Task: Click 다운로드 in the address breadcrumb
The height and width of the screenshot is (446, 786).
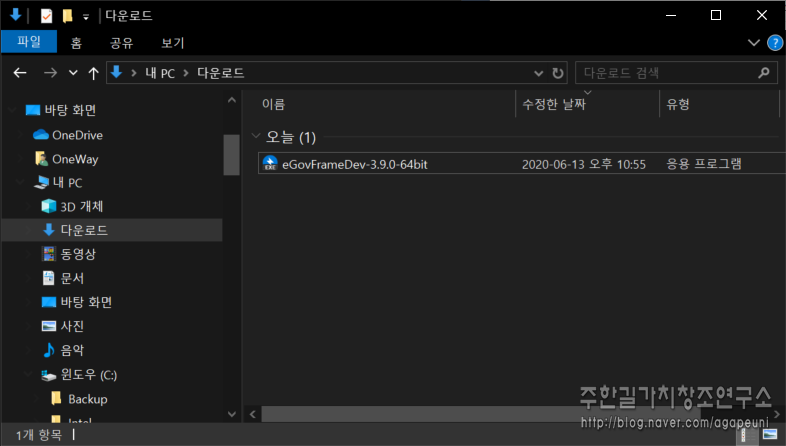Action: 221,73
